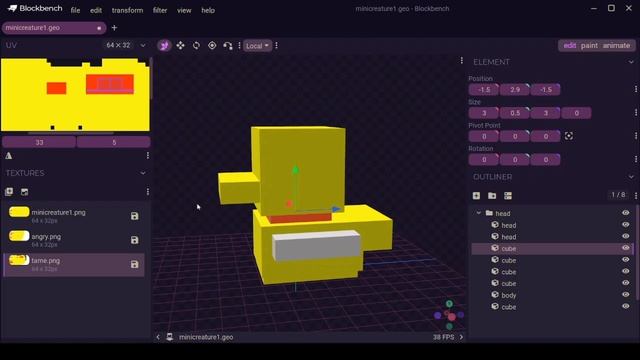Image resolution: width=640 pixels, height=360 pixels.
Task: Edit the Size inflate field 0
Action: tap(576, 113)
